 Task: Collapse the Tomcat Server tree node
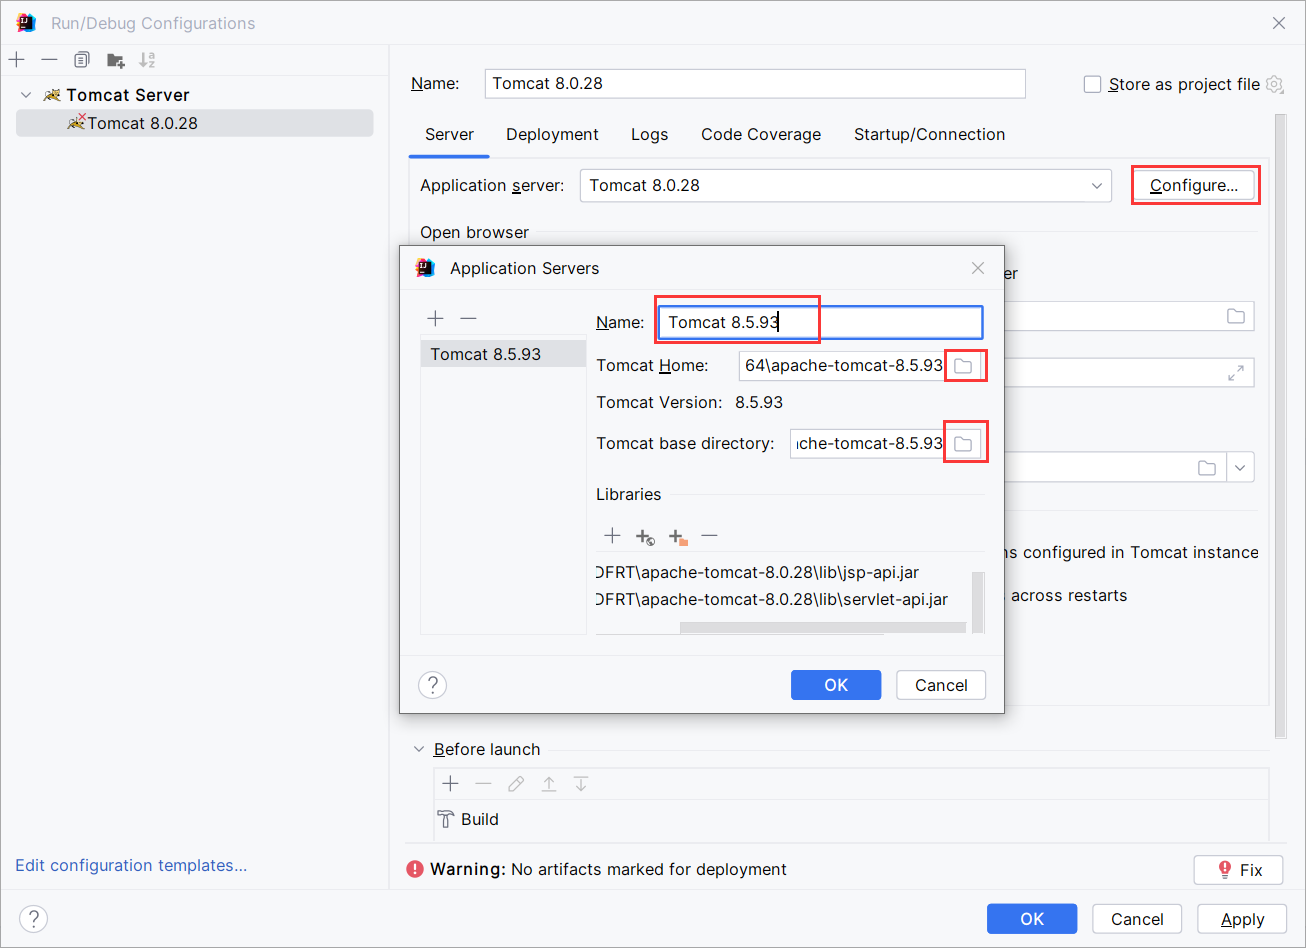click(26, 95)
